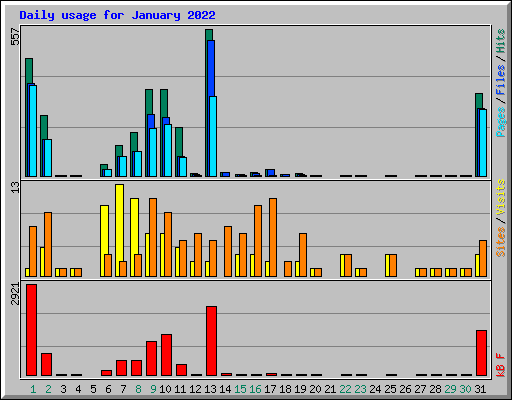Click day label 24 on the x-axis
This screenshot has width=512, height=400.
[x=375, y=389]
